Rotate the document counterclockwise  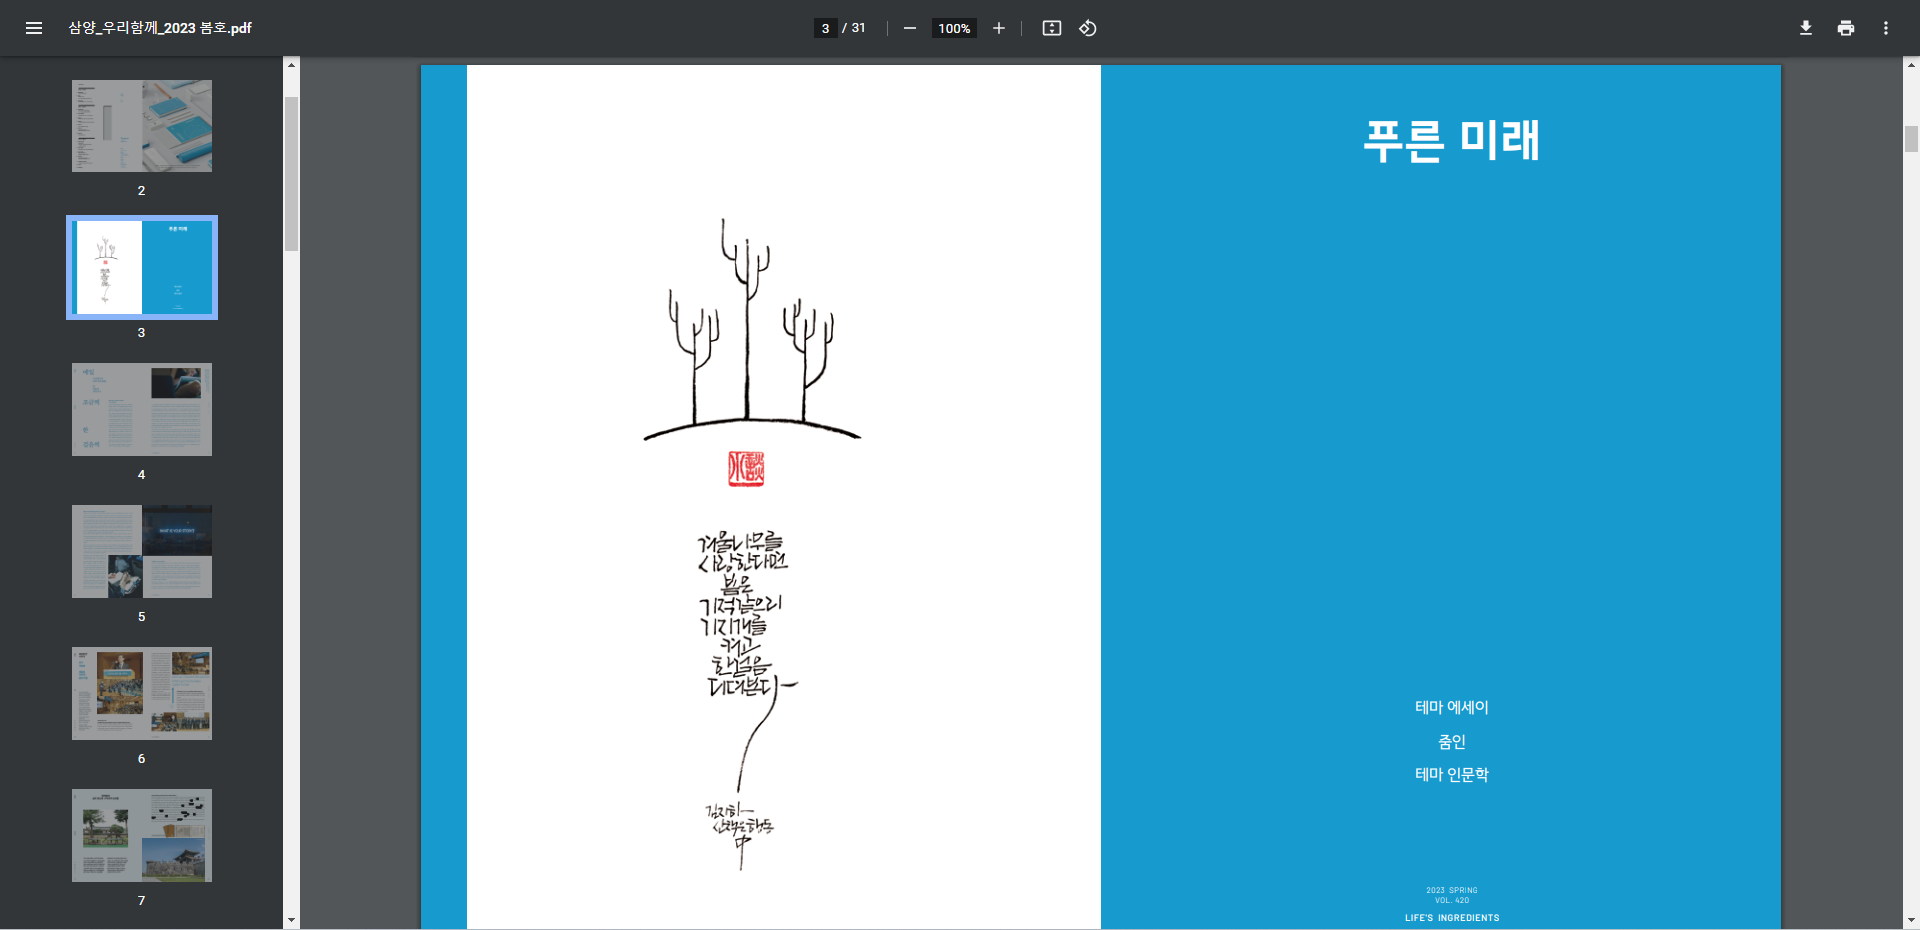click(x=1088, y=28)
